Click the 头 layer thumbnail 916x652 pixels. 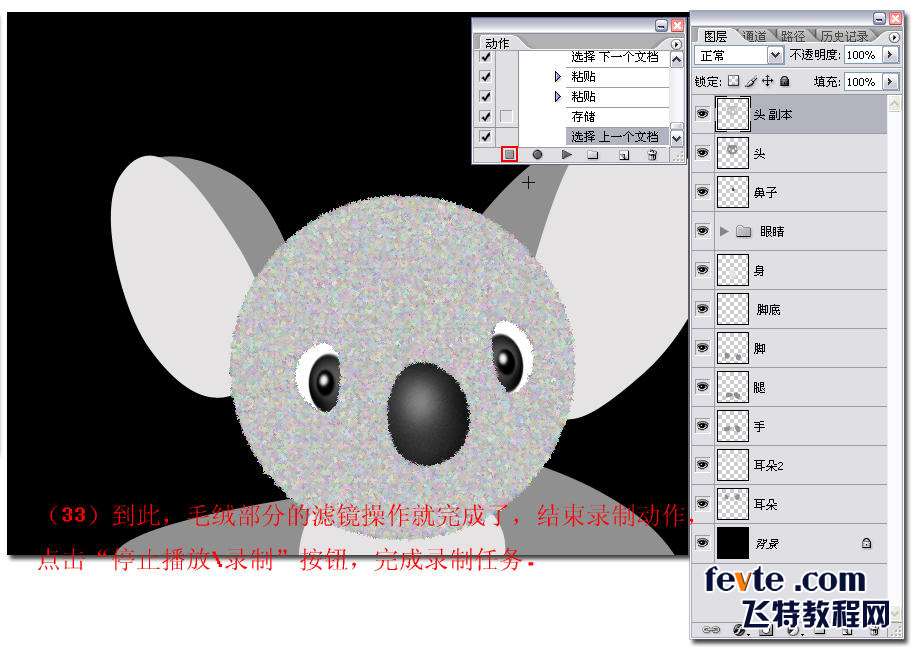(733, 153)
